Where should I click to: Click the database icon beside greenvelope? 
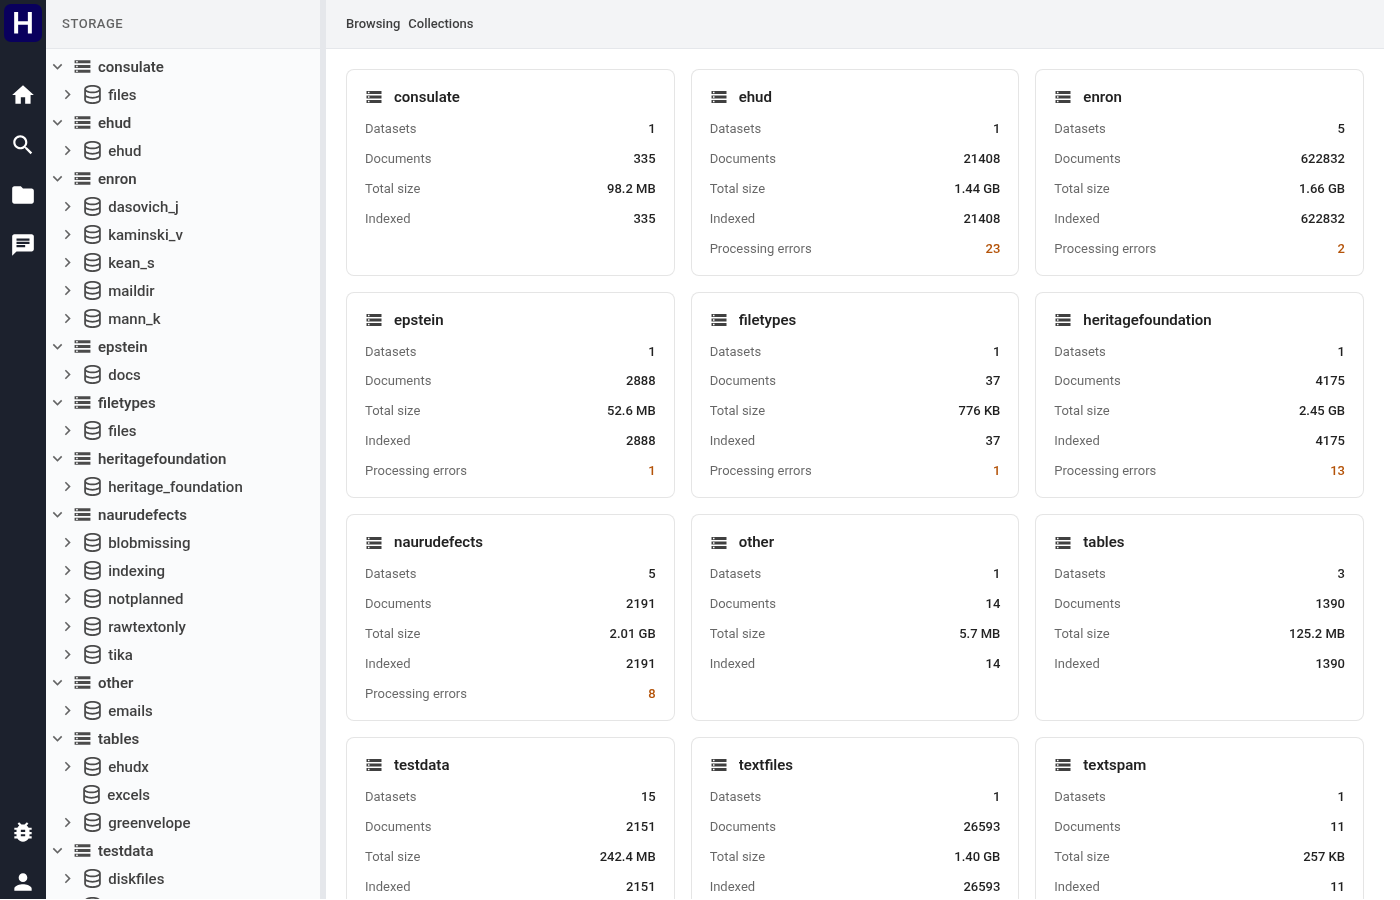92,823
